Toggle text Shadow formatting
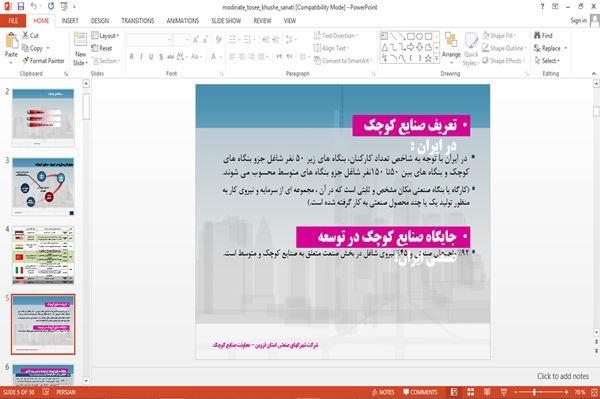The width and height of the screenshot is (600, 399). [161, 57]
